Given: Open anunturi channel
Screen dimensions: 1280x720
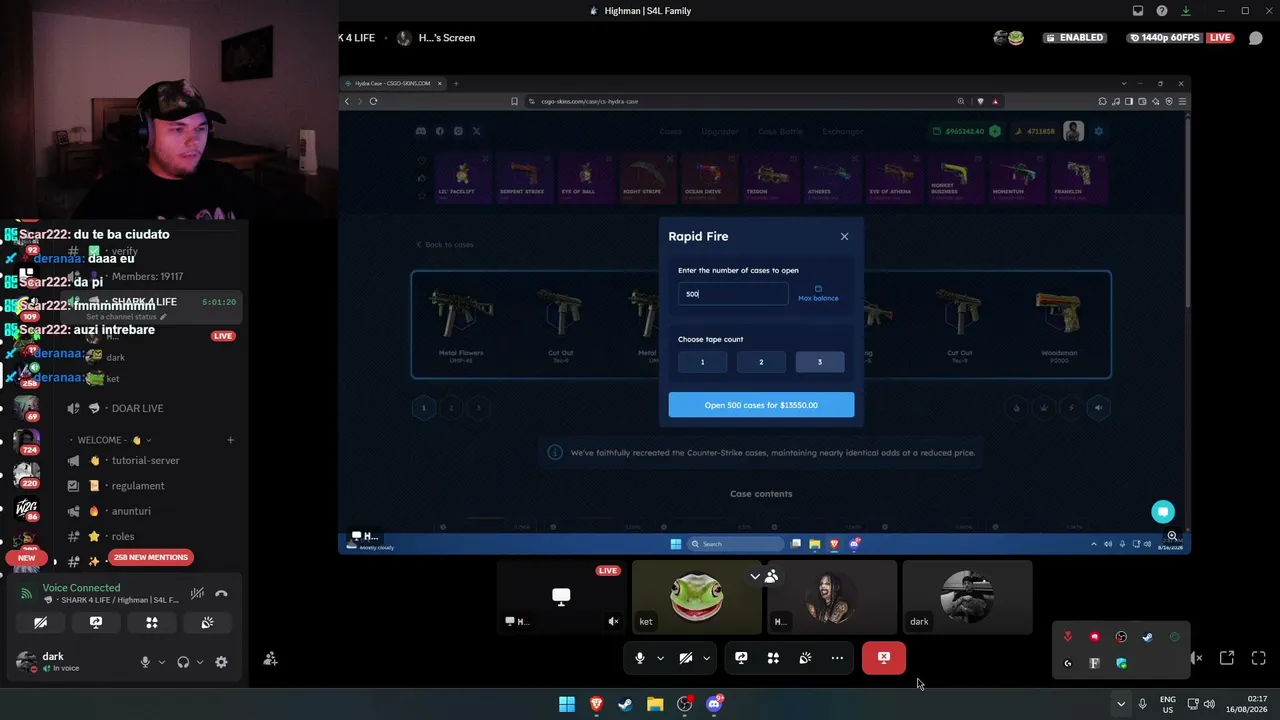Looking at the screenshot, I should coord(132,511).
